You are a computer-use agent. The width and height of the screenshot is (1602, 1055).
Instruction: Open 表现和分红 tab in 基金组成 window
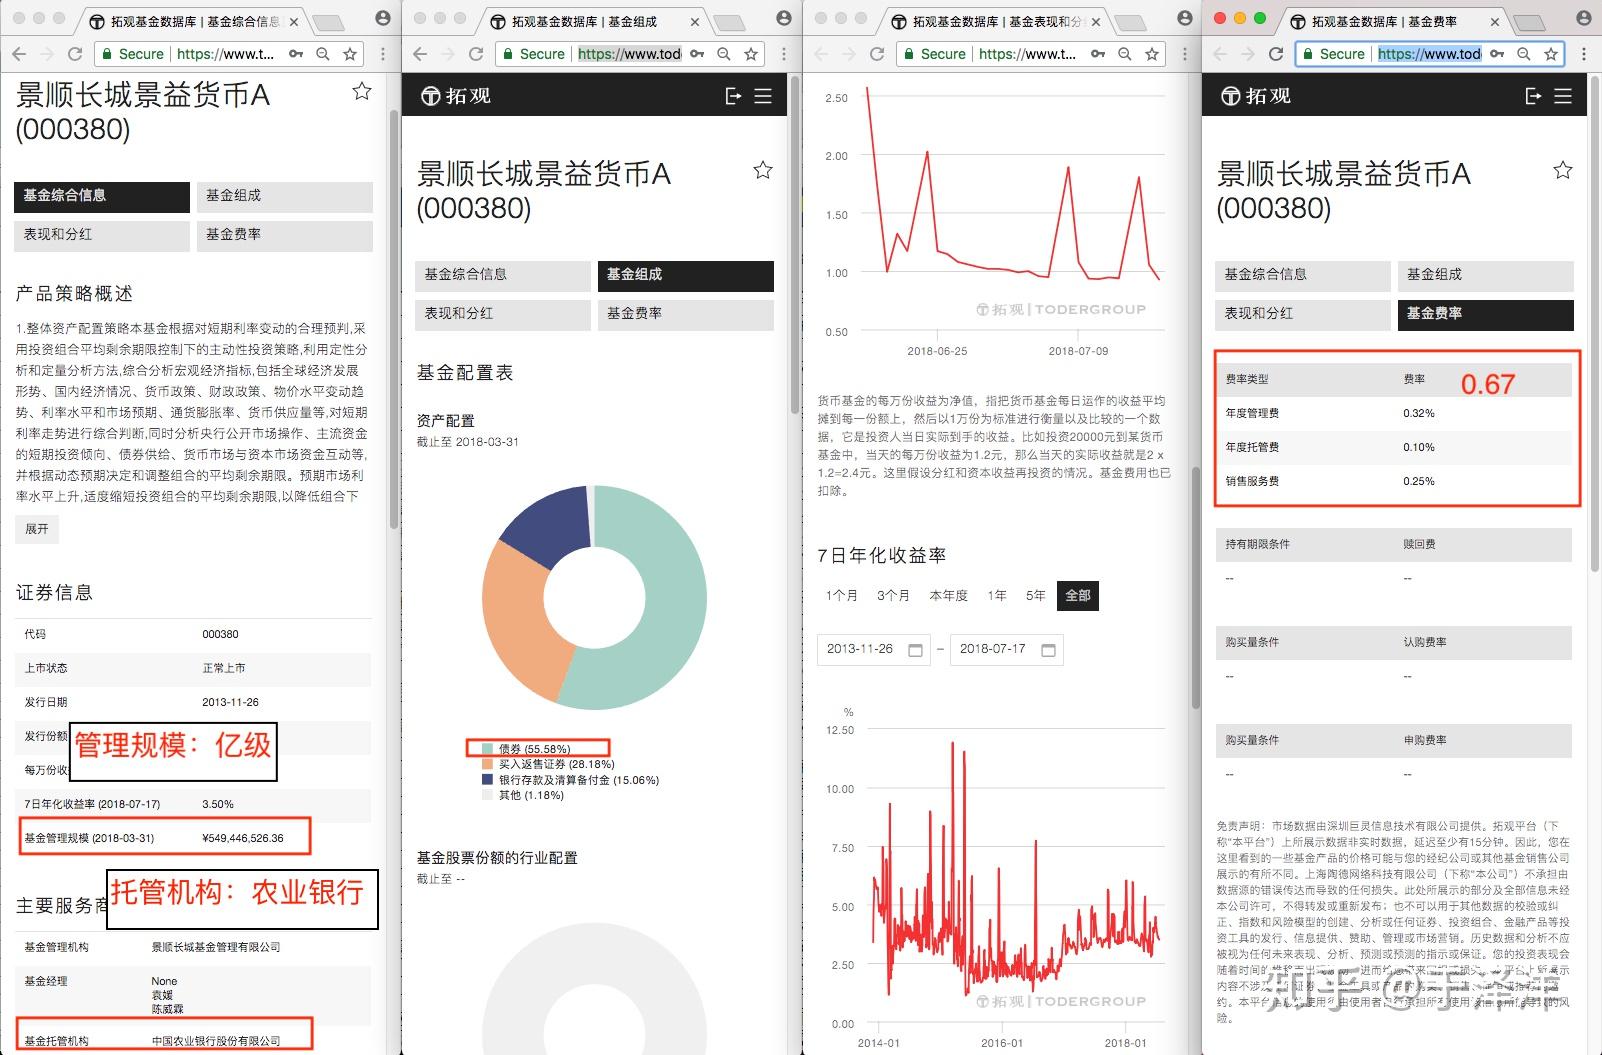(x=503, y=314)
